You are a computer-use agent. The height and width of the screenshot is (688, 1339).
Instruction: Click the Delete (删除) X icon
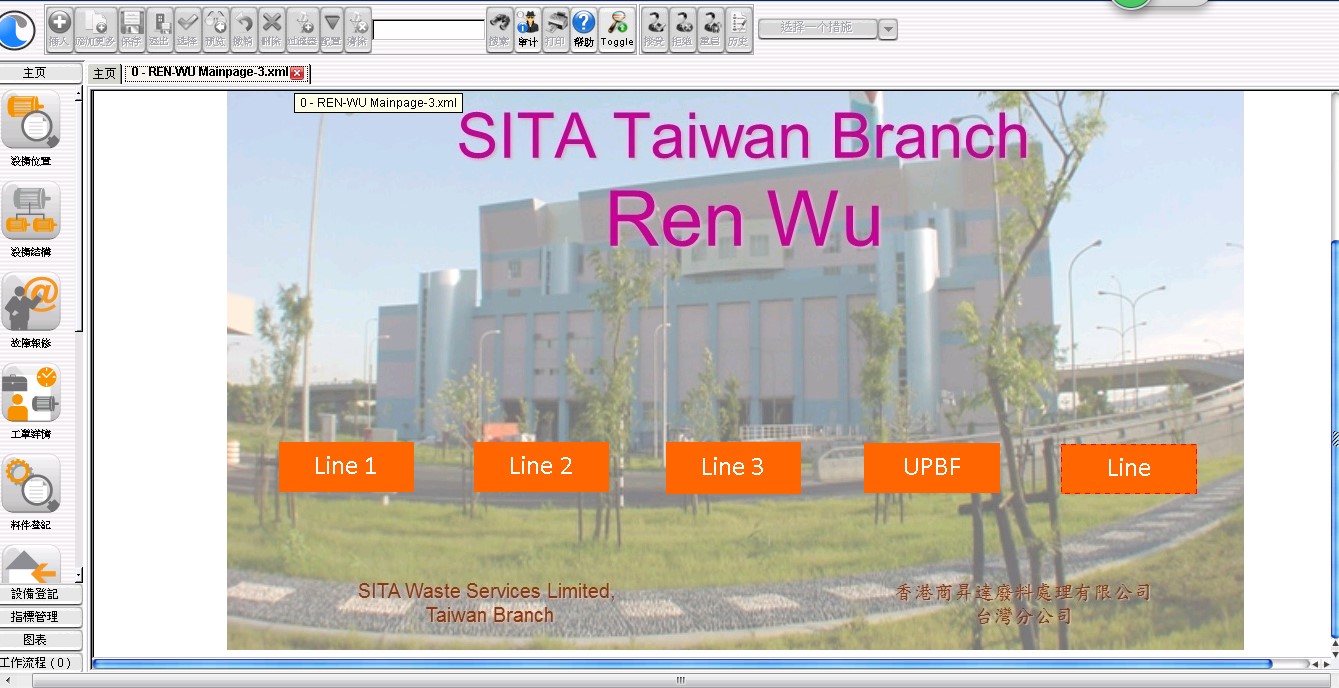[271, 29]
